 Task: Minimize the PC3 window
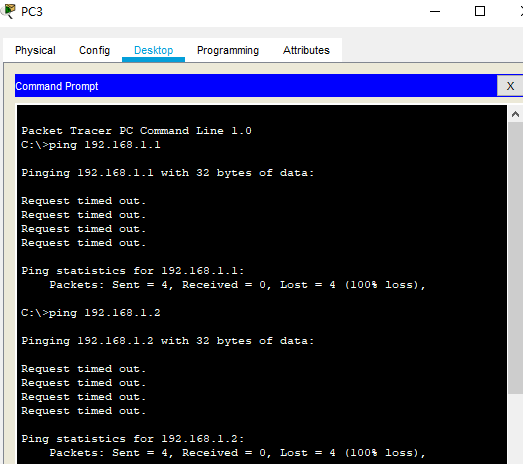435,11
